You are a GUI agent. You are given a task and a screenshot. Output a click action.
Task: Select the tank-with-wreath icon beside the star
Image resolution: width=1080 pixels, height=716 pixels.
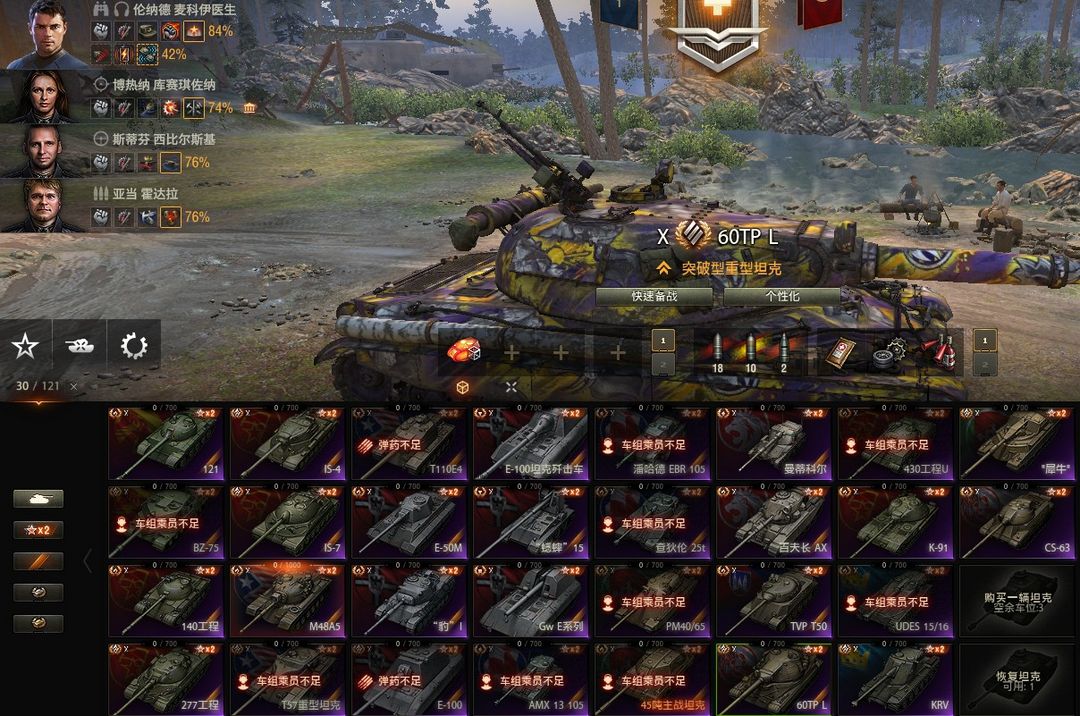[x=80, y=346]
